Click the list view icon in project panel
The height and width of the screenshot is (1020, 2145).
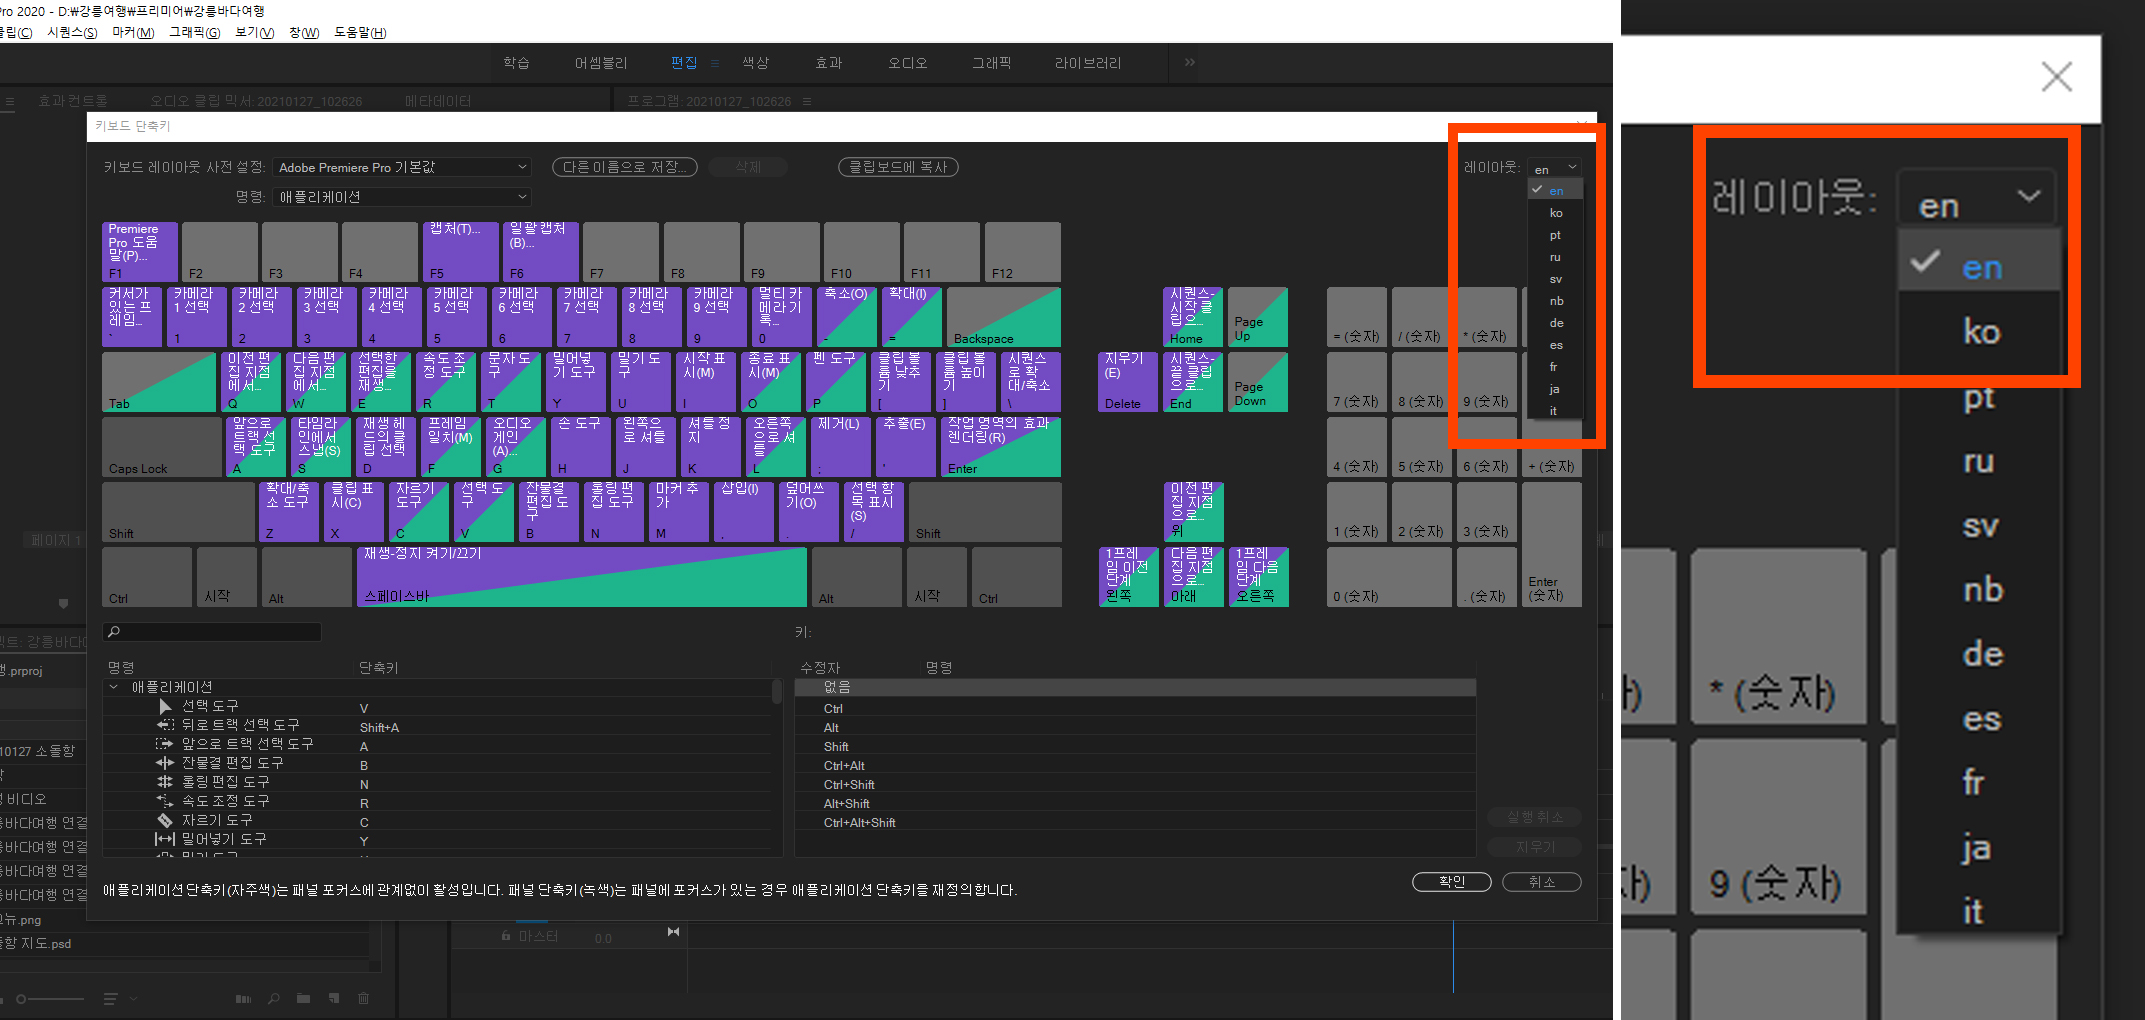coord(110,998)
